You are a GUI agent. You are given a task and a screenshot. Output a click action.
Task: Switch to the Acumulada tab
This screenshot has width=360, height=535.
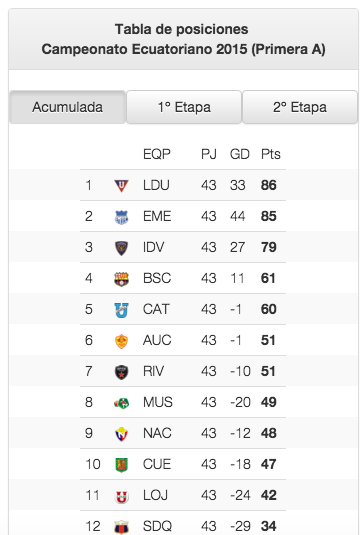(x=67, y=107)
